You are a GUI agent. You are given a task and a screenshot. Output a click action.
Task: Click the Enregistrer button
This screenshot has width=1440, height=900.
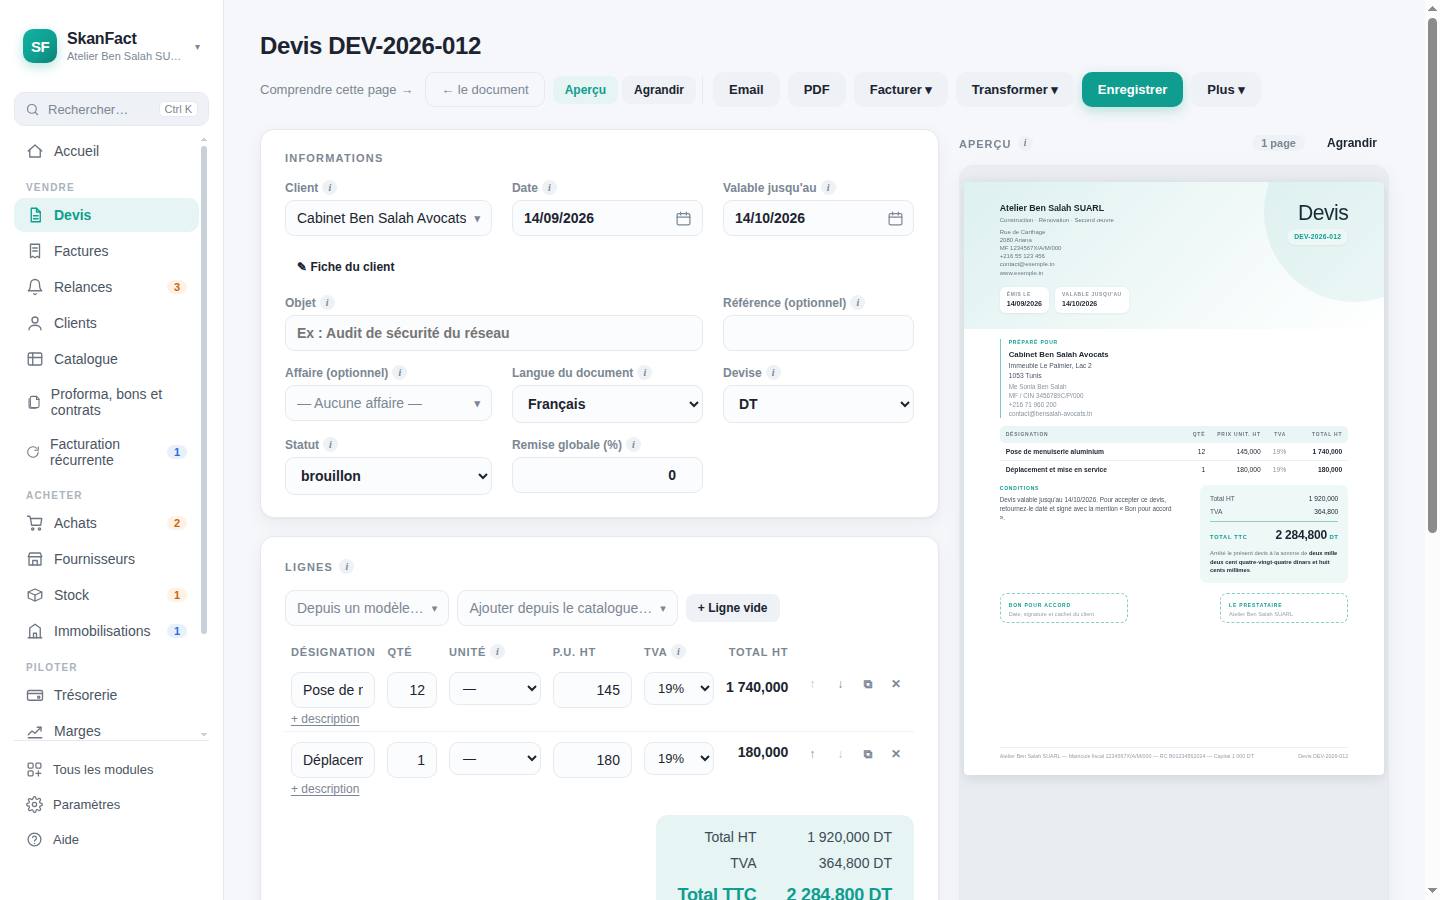(x=1132, y=90)
